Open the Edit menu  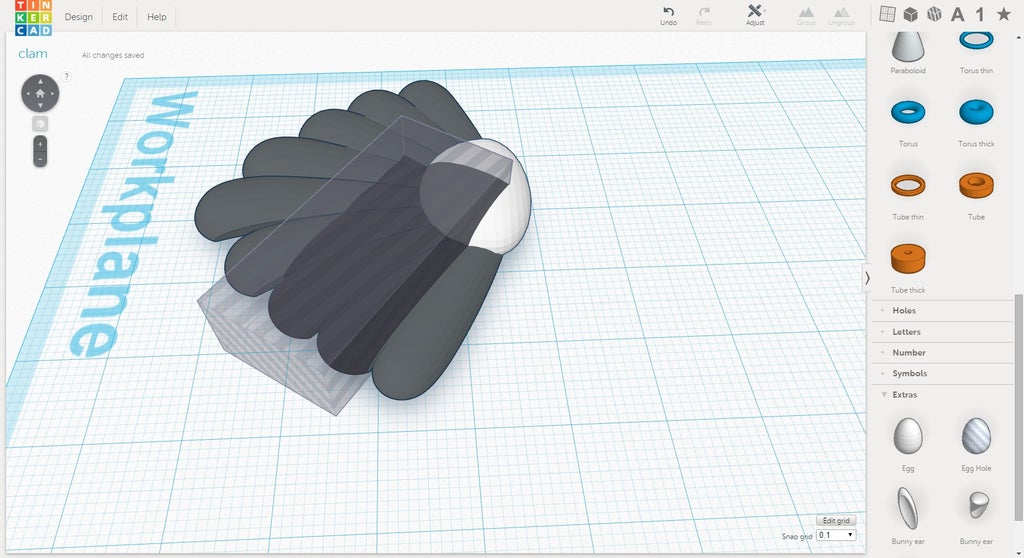[x=120, y=17]
